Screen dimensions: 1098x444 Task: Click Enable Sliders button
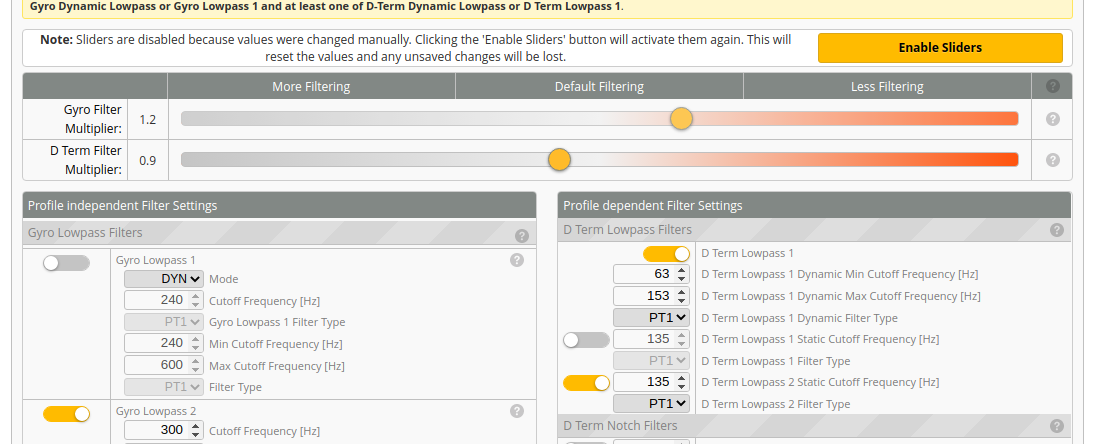pos(940,48)
